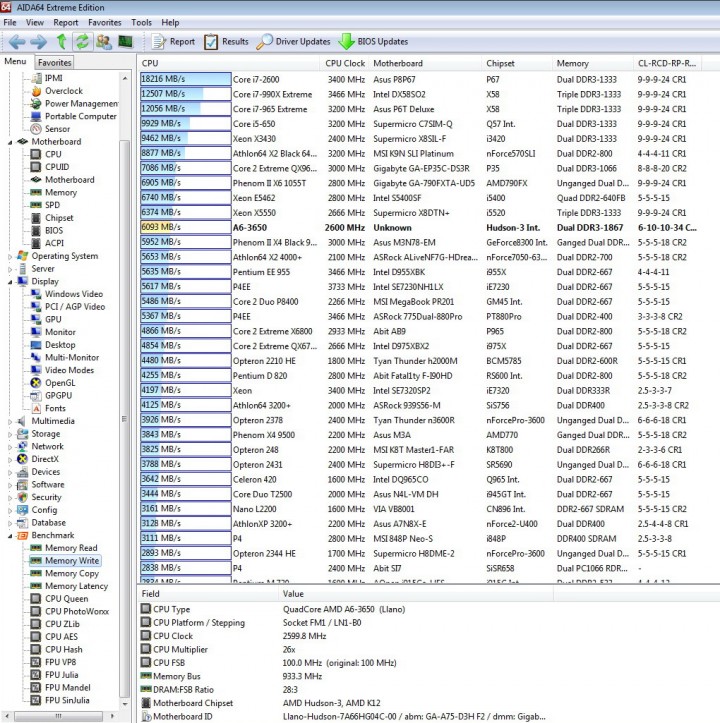Click the CL-RCD-RP-R column header

666,63
